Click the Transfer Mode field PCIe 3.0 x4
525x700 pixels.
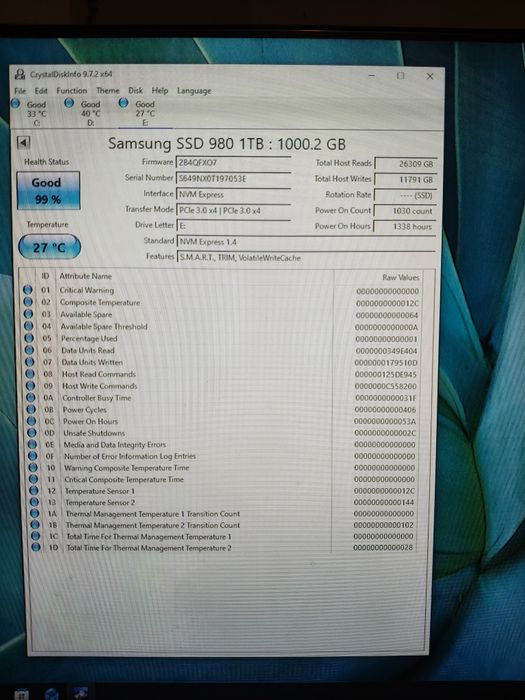pos(234,210)
